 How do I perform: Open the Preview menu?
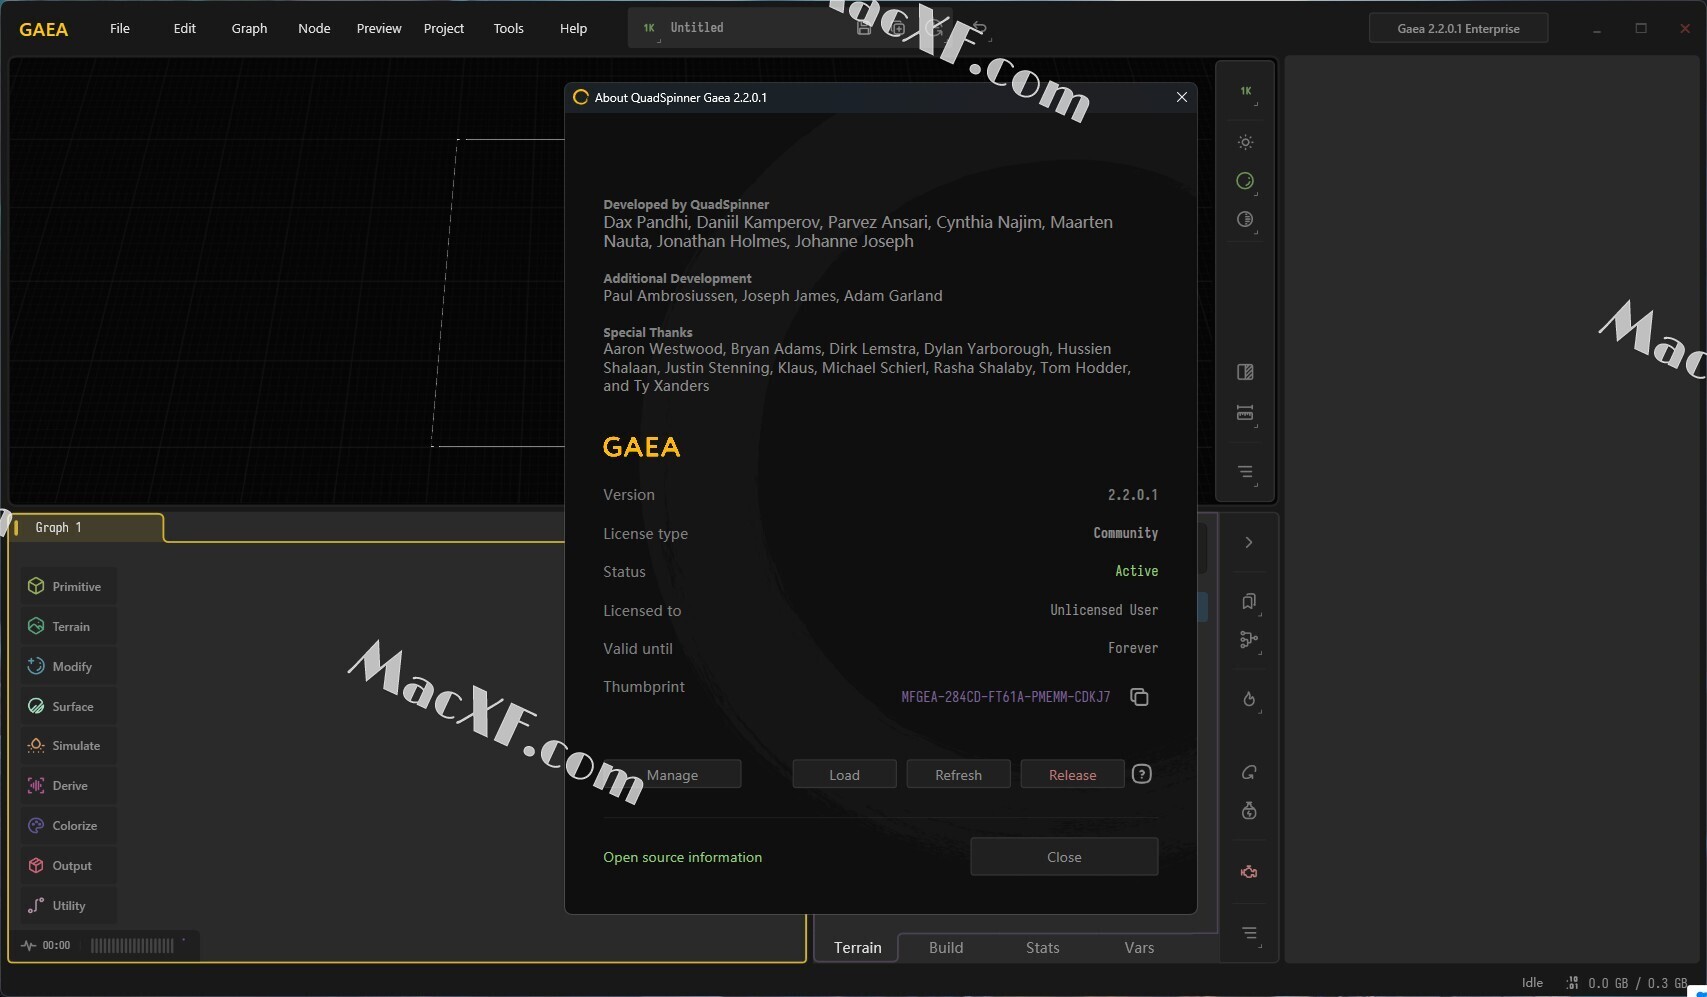pos(379,28)
